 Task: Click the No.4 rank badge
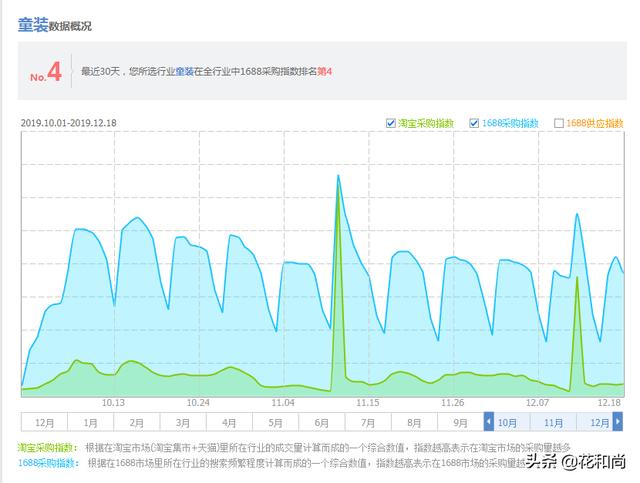pos(46,72)
